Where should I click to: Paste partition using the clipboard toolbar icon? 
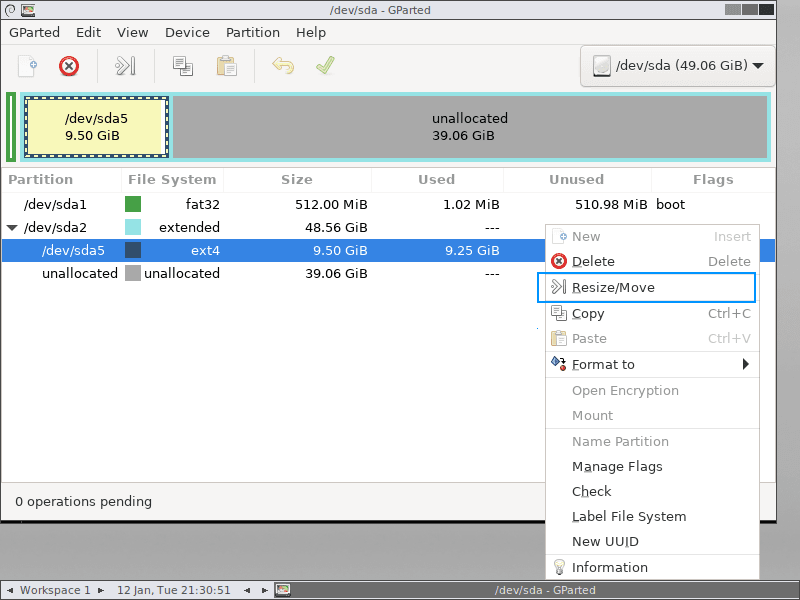pos(225,65)
